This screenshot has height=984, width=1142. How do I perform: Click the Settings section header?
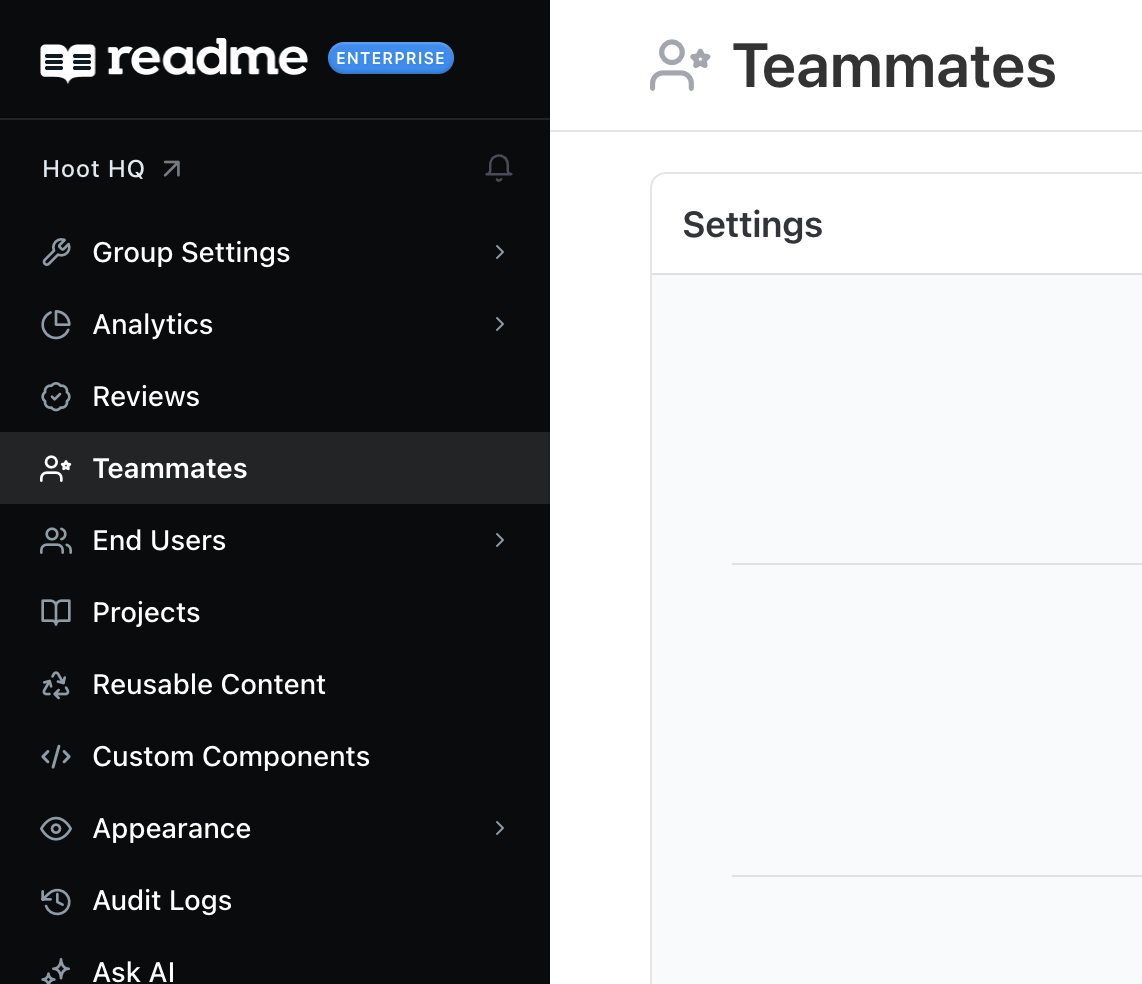click(752, 224)
